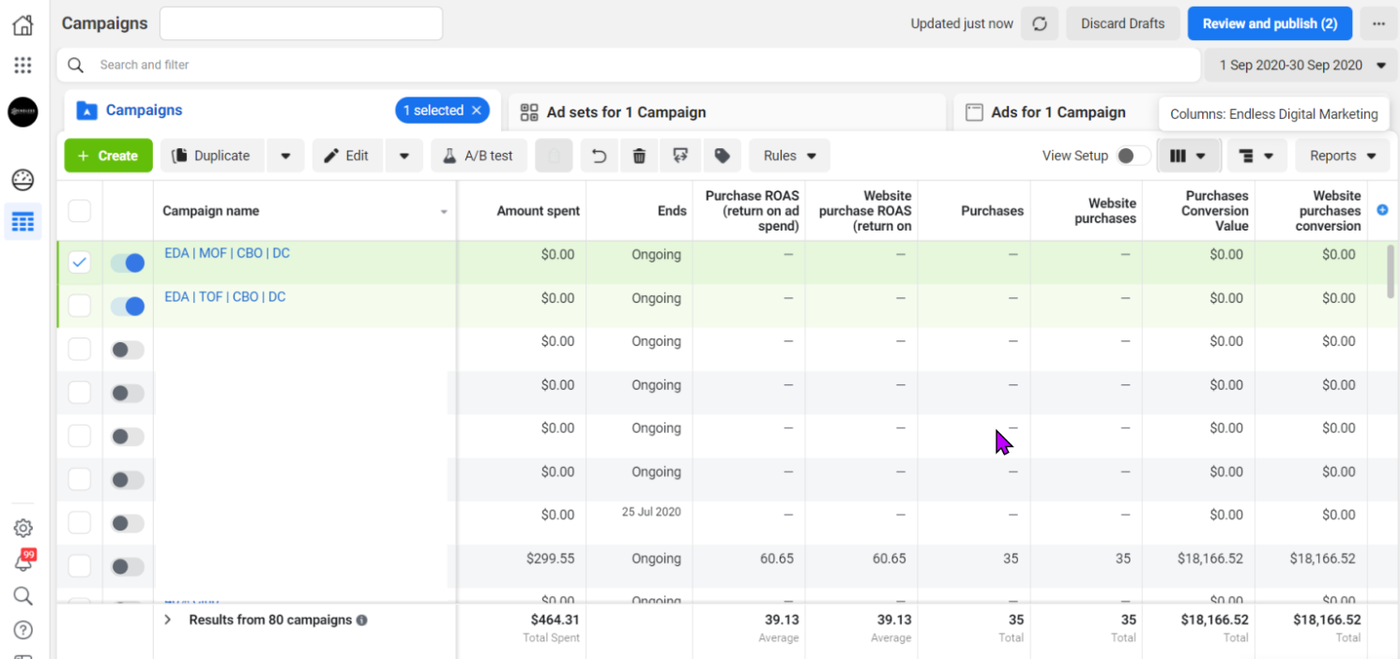Screen dimensions: 1400x659
Task: Toggle on the campaign ending 25 Jul 2020
Action: pyautogui.click(x=128, y=523)
